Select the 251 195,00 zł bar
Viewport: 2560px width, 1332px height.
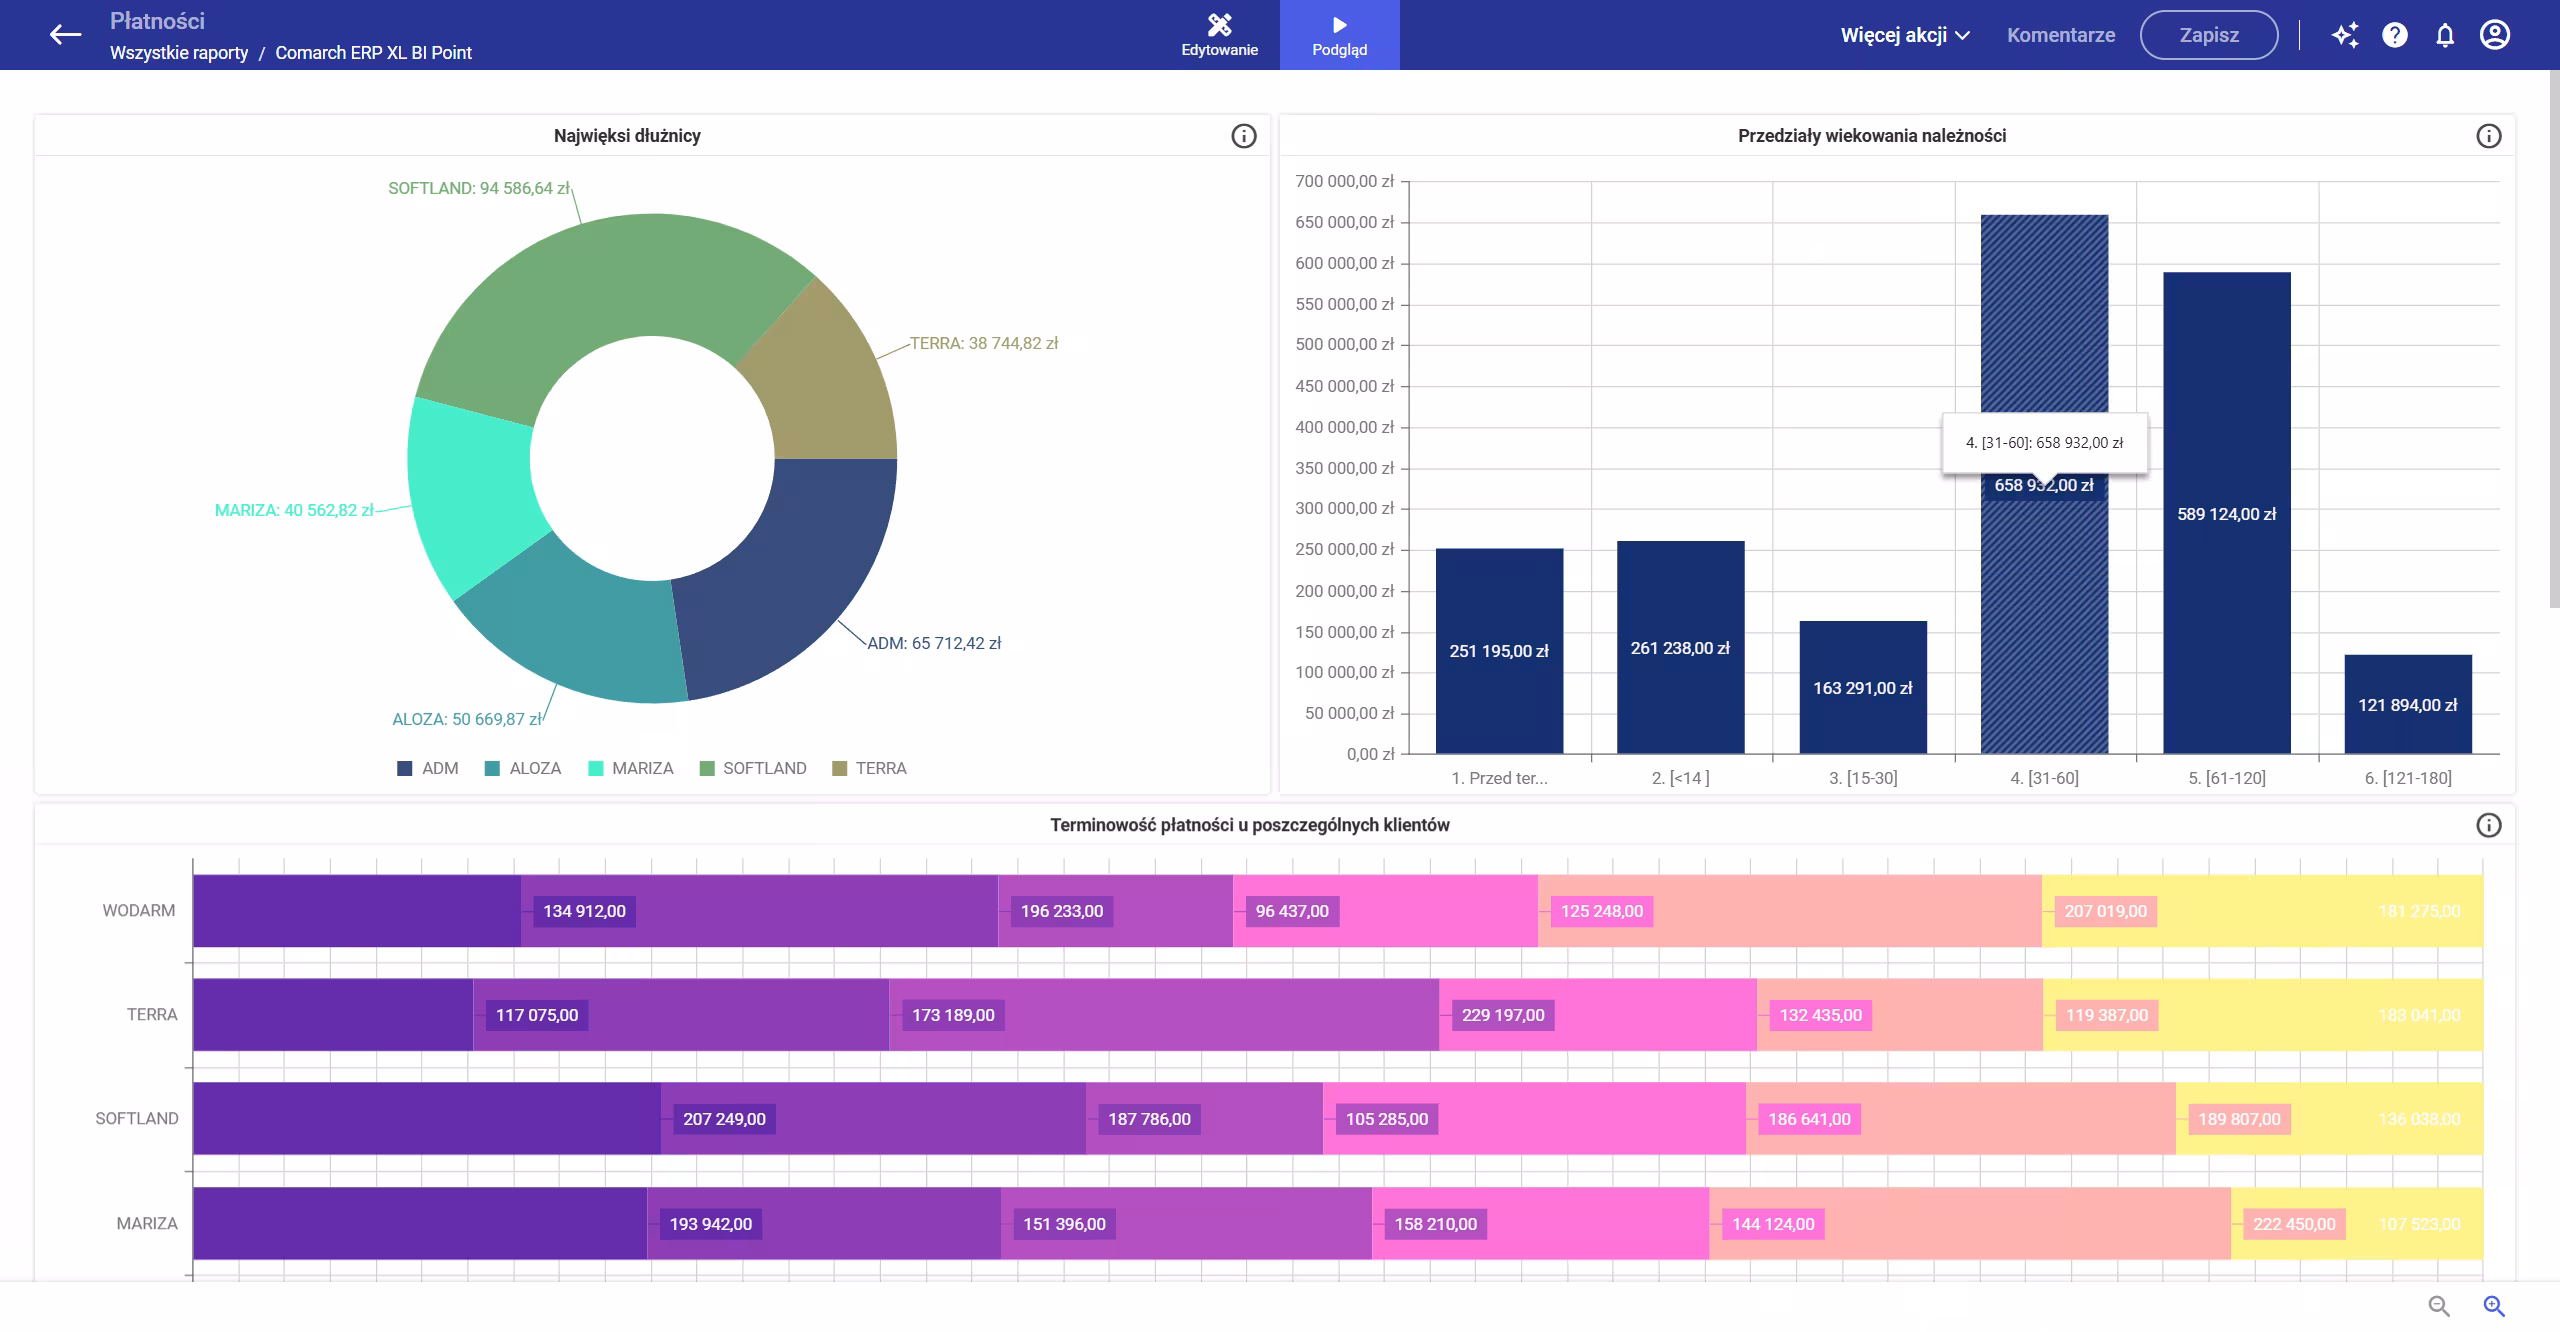(1499, 651)
